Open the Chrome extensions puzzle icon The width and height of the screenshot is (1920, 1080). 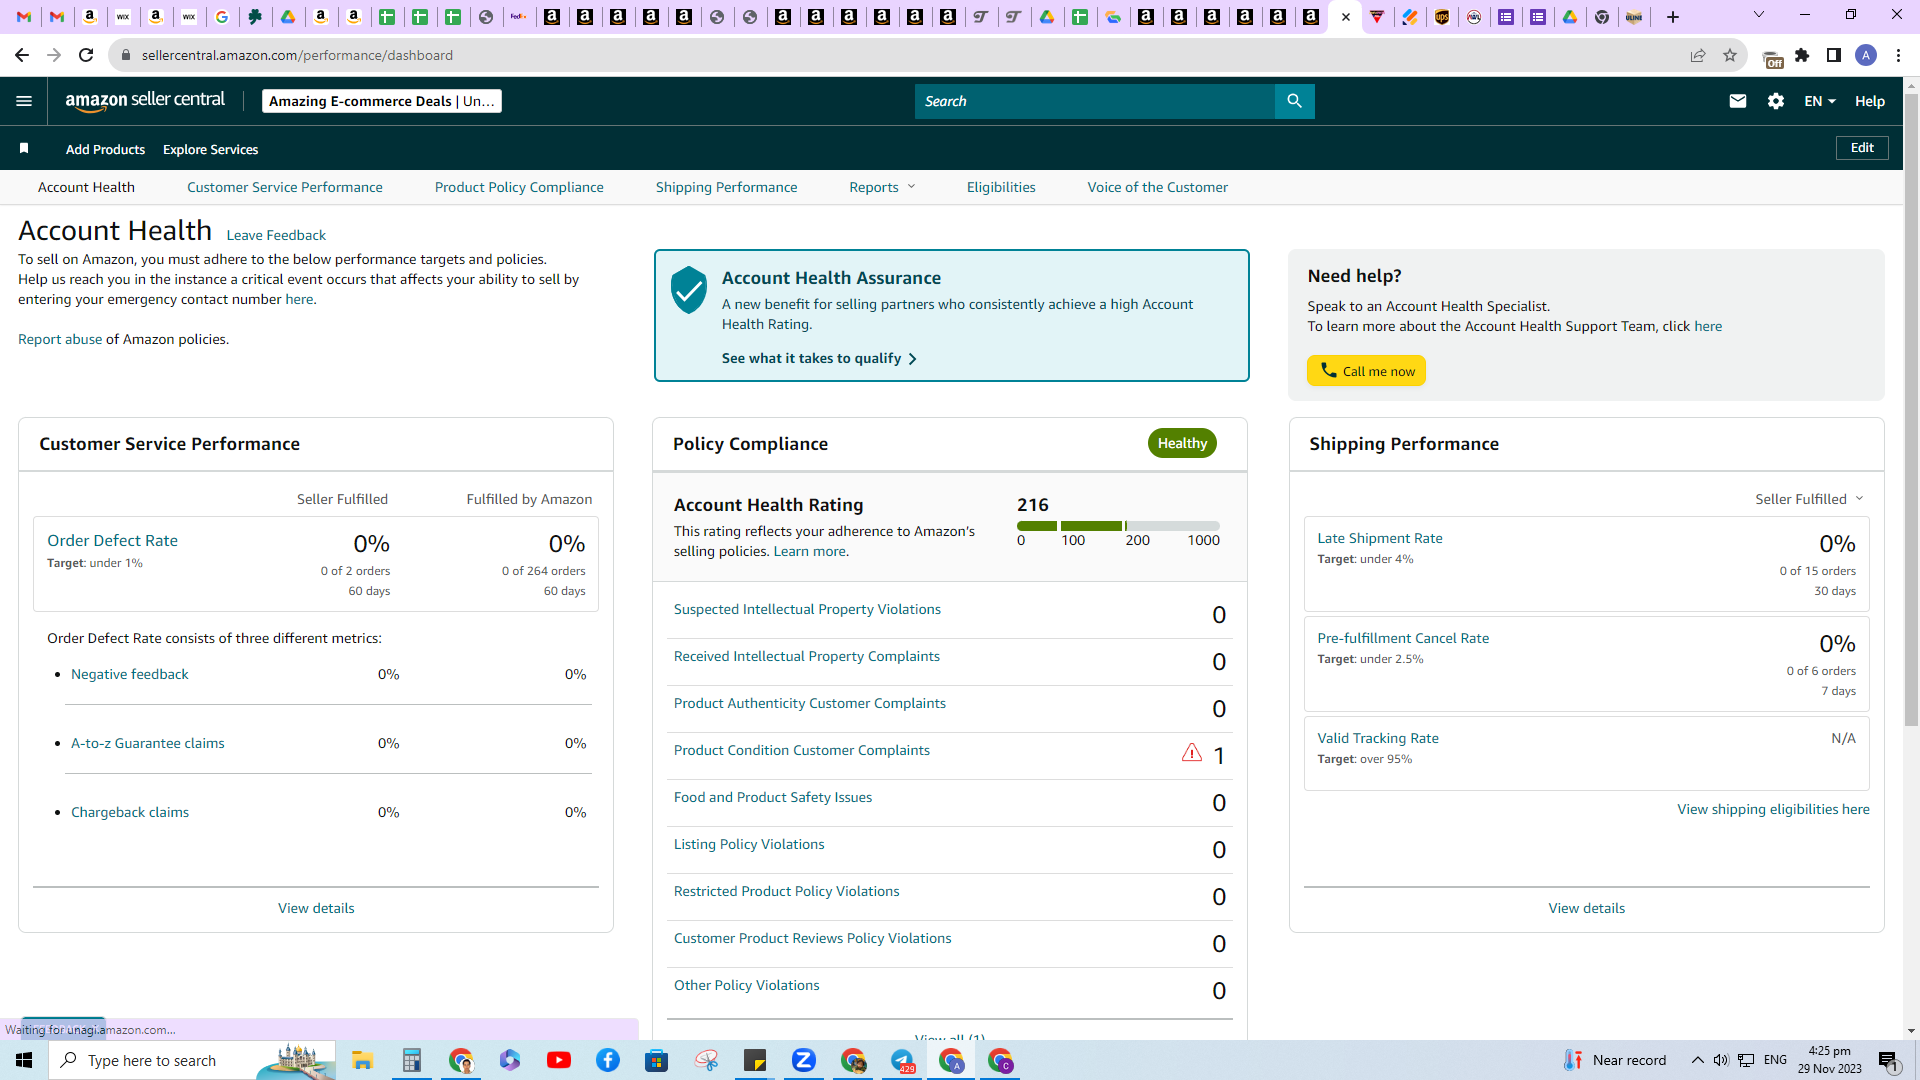click(1802, 55)
